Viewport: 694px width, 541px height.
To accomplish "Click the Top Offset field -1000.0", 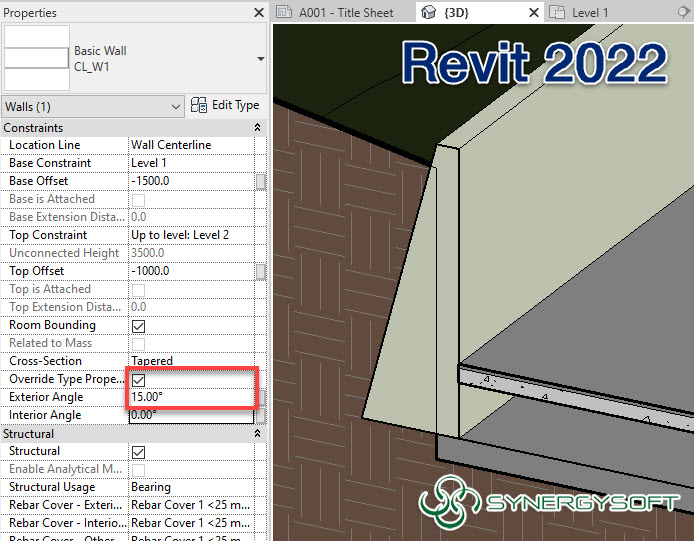I will click(192, 271).
